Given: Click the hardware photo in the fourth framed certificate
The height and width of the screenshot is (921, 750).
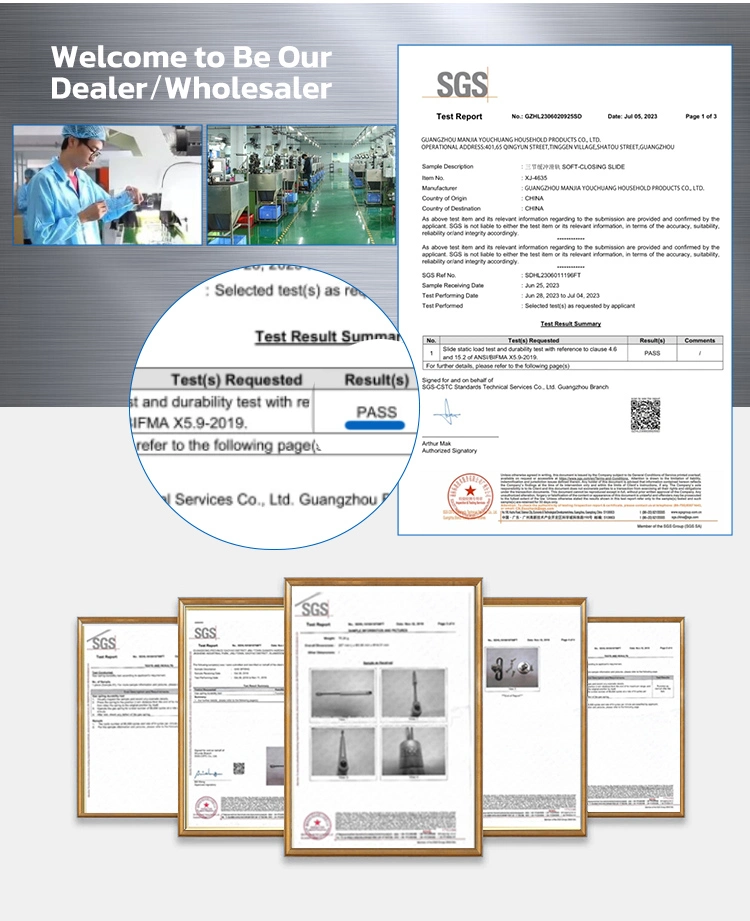Looking at the screenshot, I should 512,667.
